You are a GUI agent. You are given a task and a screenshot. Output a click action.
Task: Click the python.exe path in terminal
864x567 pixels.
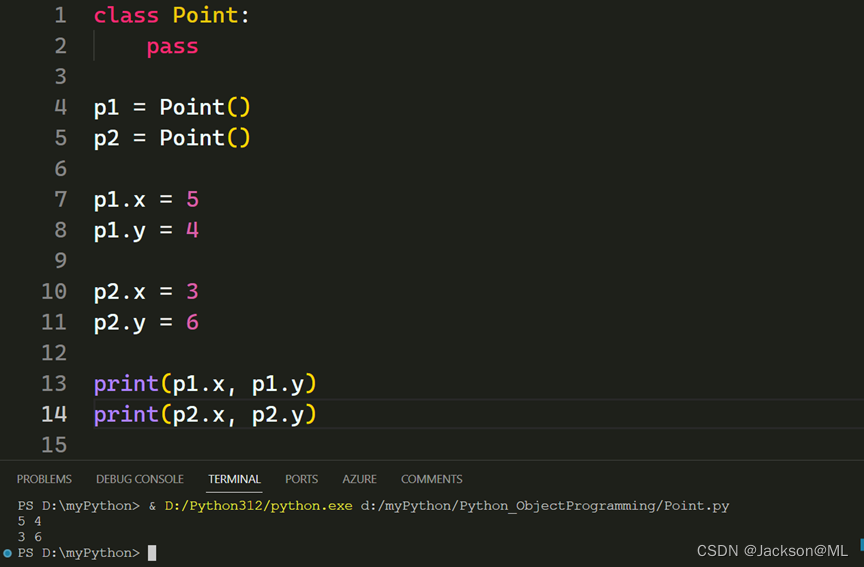(x=259, y=506)
